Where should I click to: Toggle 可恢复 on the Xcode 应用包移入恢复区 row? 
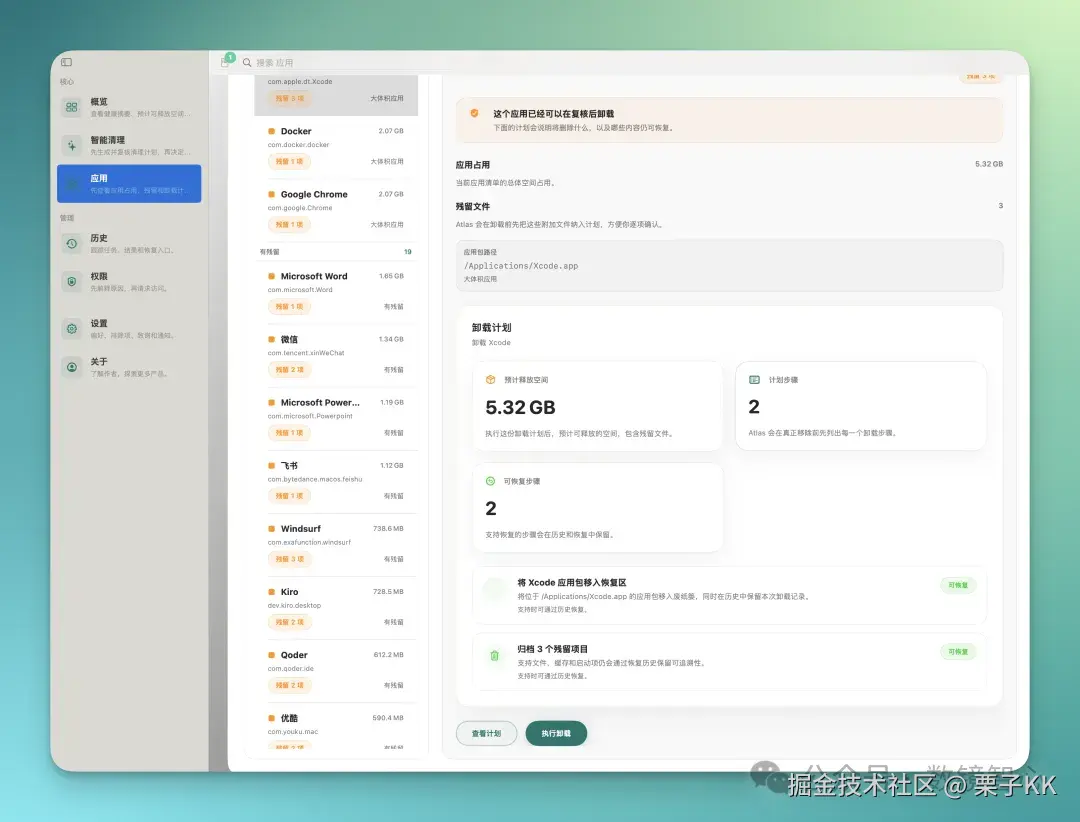pos(957,585)
